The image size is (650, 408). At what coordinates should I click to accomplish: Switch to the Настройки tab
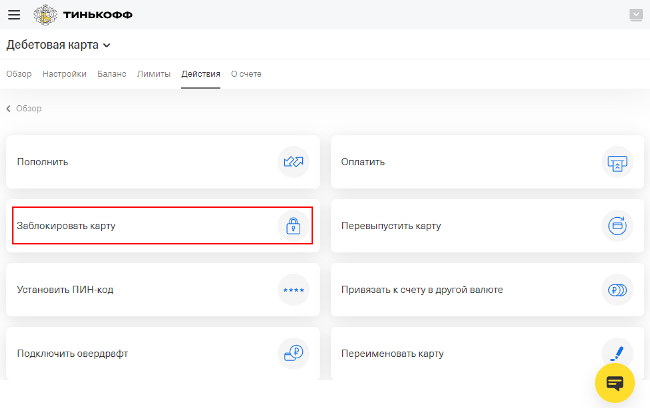pyautogui.click(x=64, y=74)
